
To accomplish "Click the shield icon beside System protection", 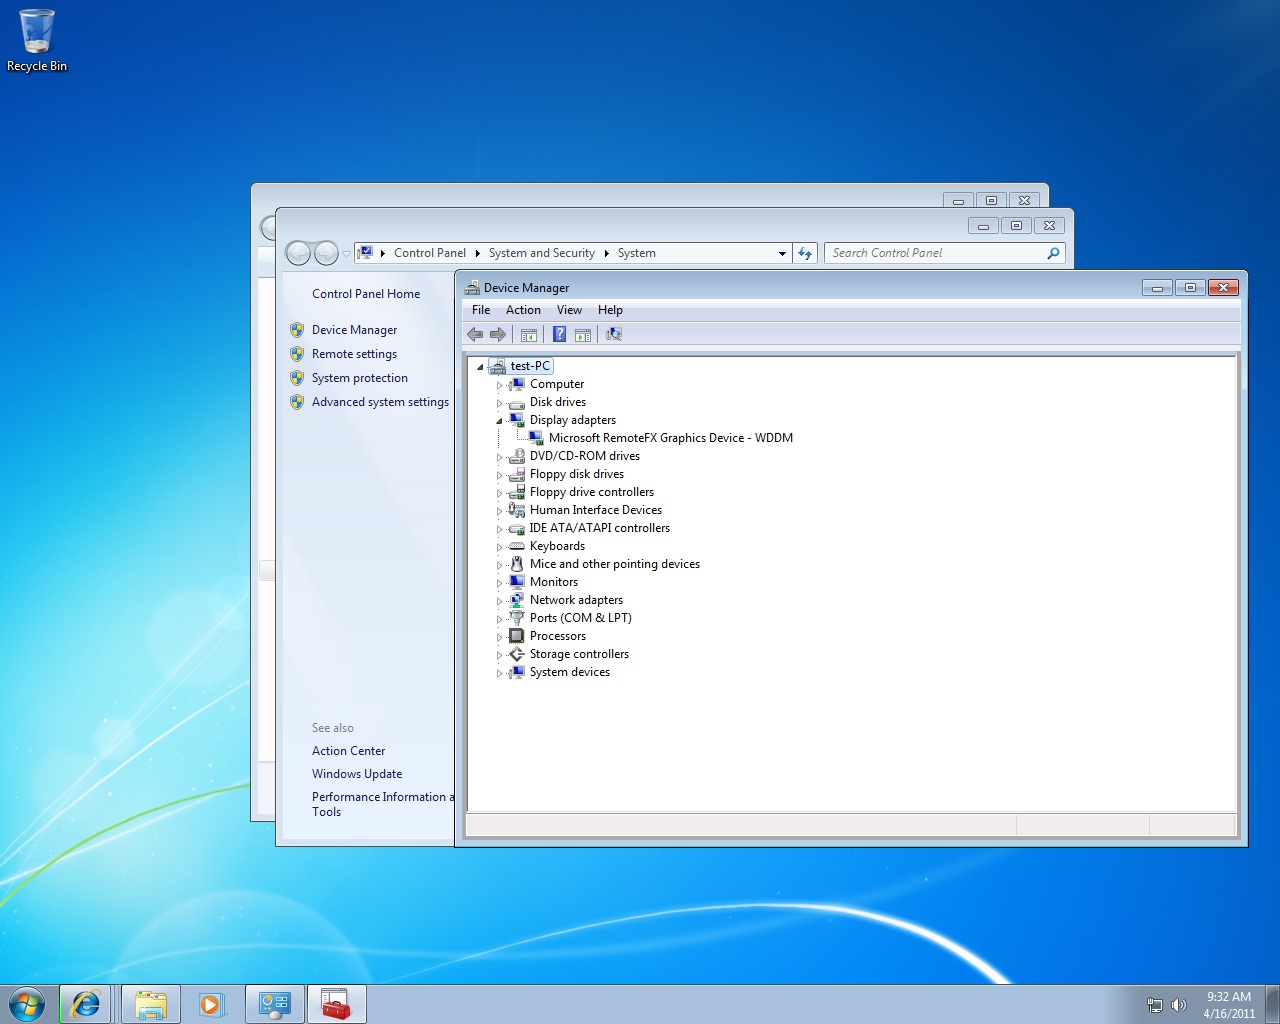I will pyautogui.click(x=297, y=378).
